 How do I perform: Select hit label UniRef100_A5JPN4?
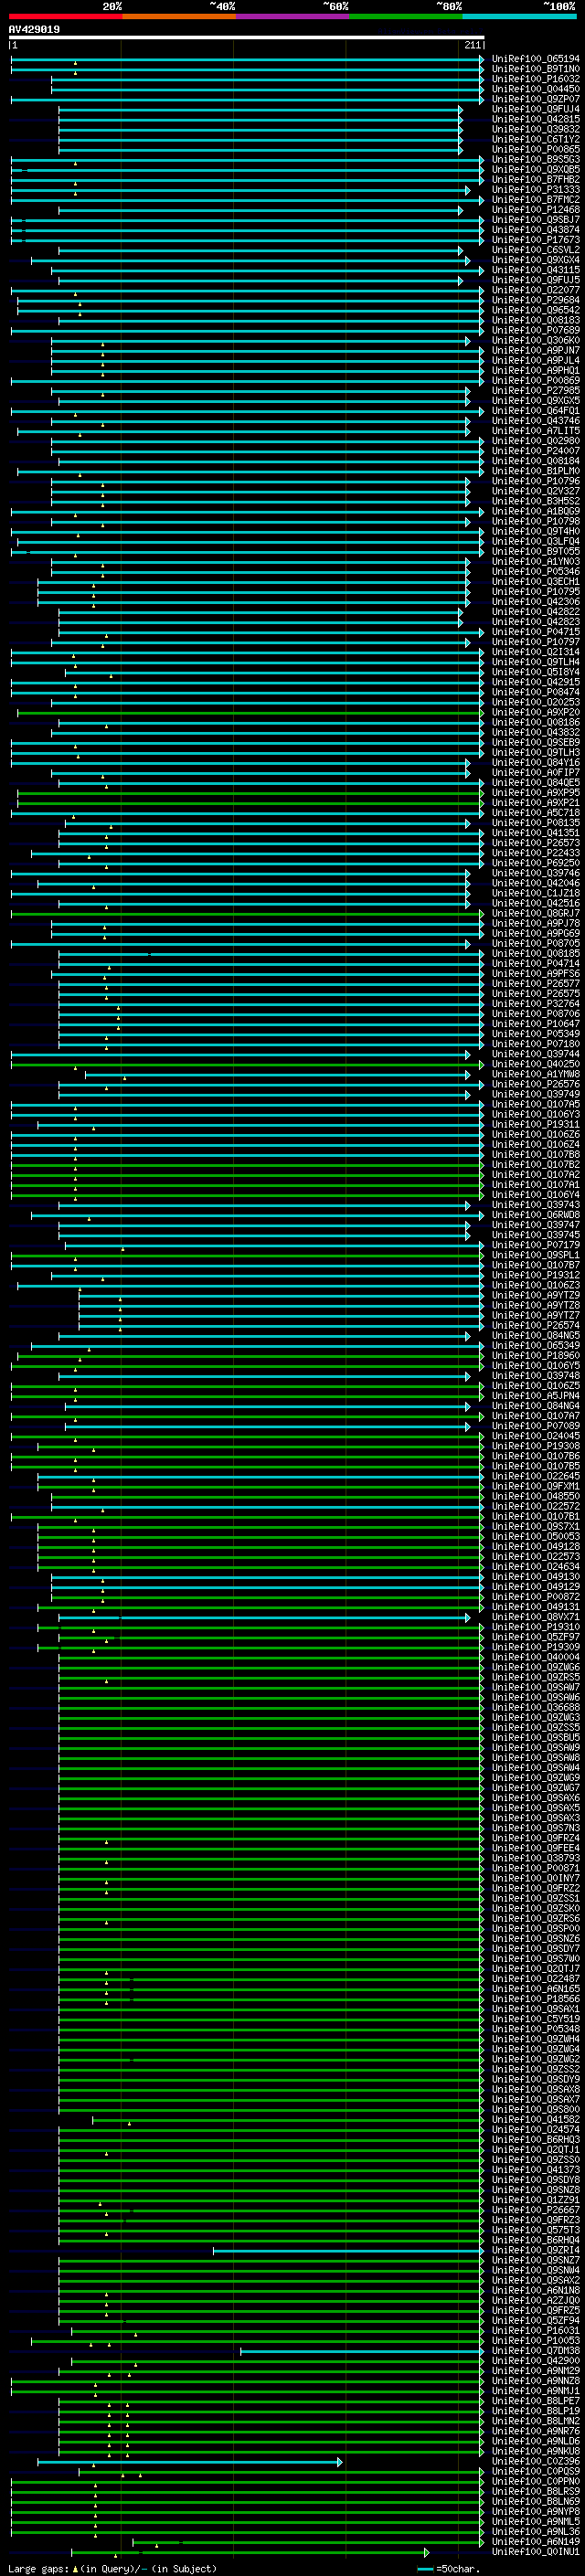[536, 1396]
